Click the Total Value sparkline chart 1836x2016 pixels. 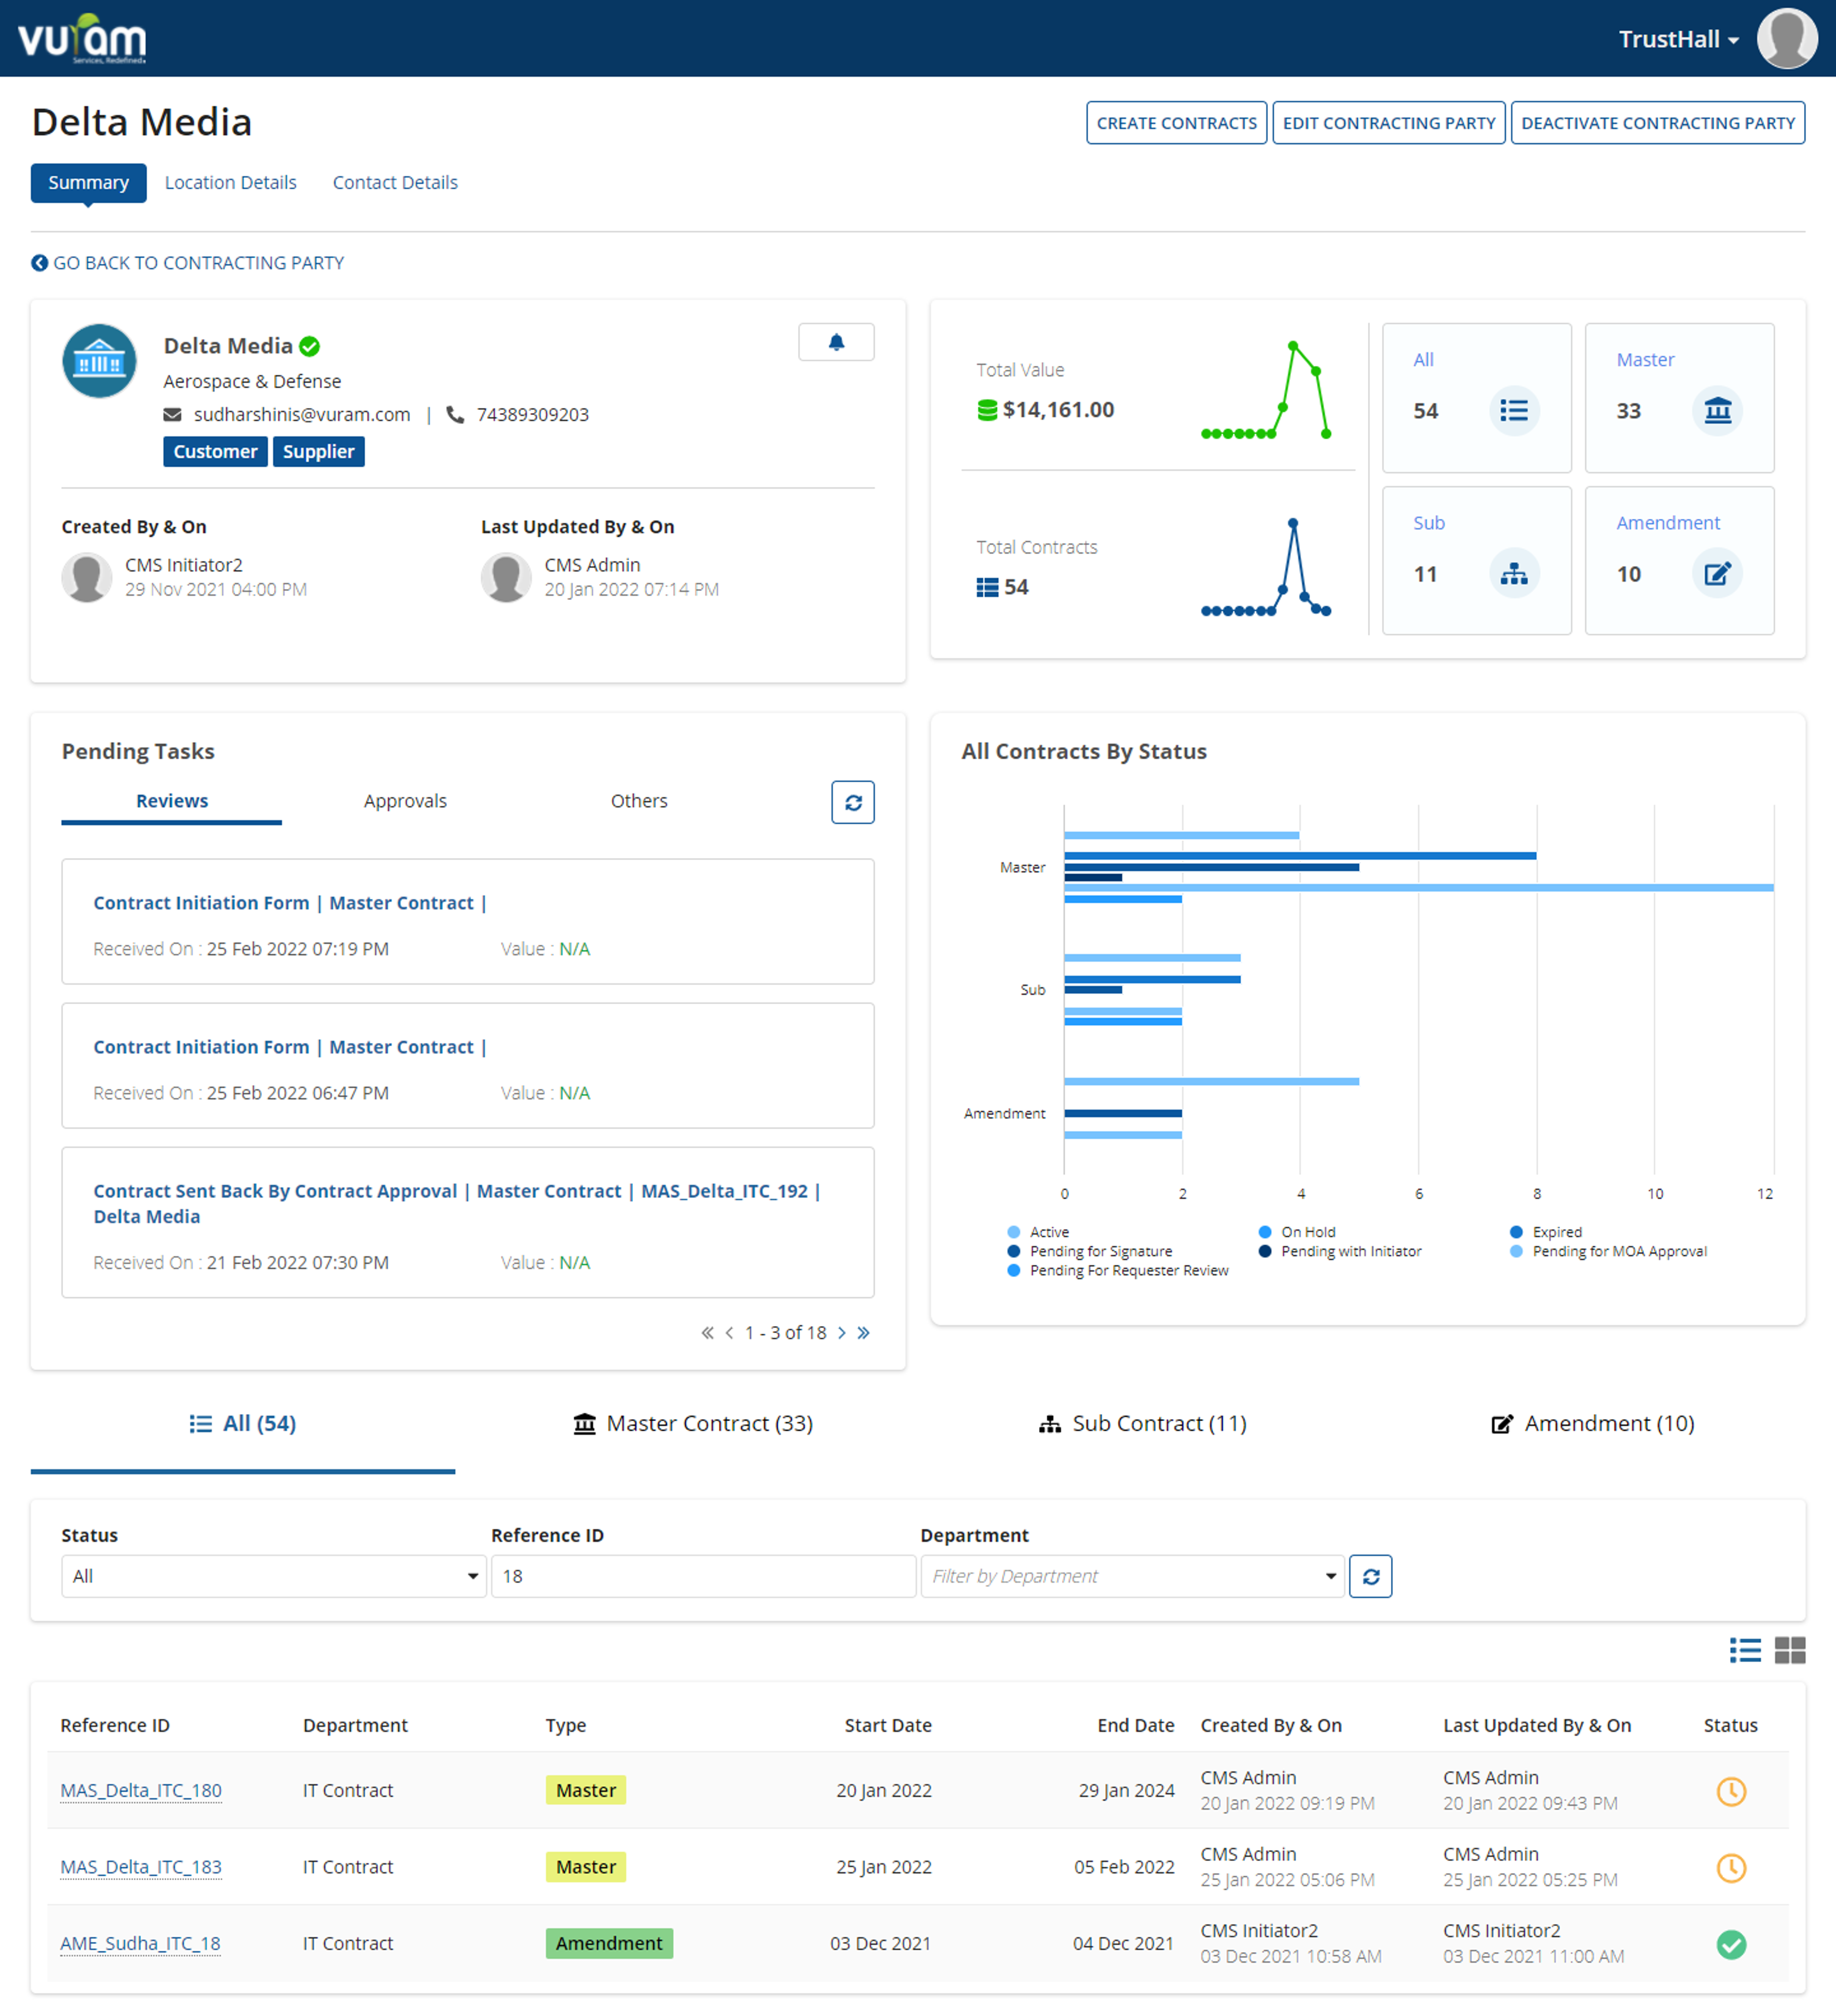tap(1266, 390)
